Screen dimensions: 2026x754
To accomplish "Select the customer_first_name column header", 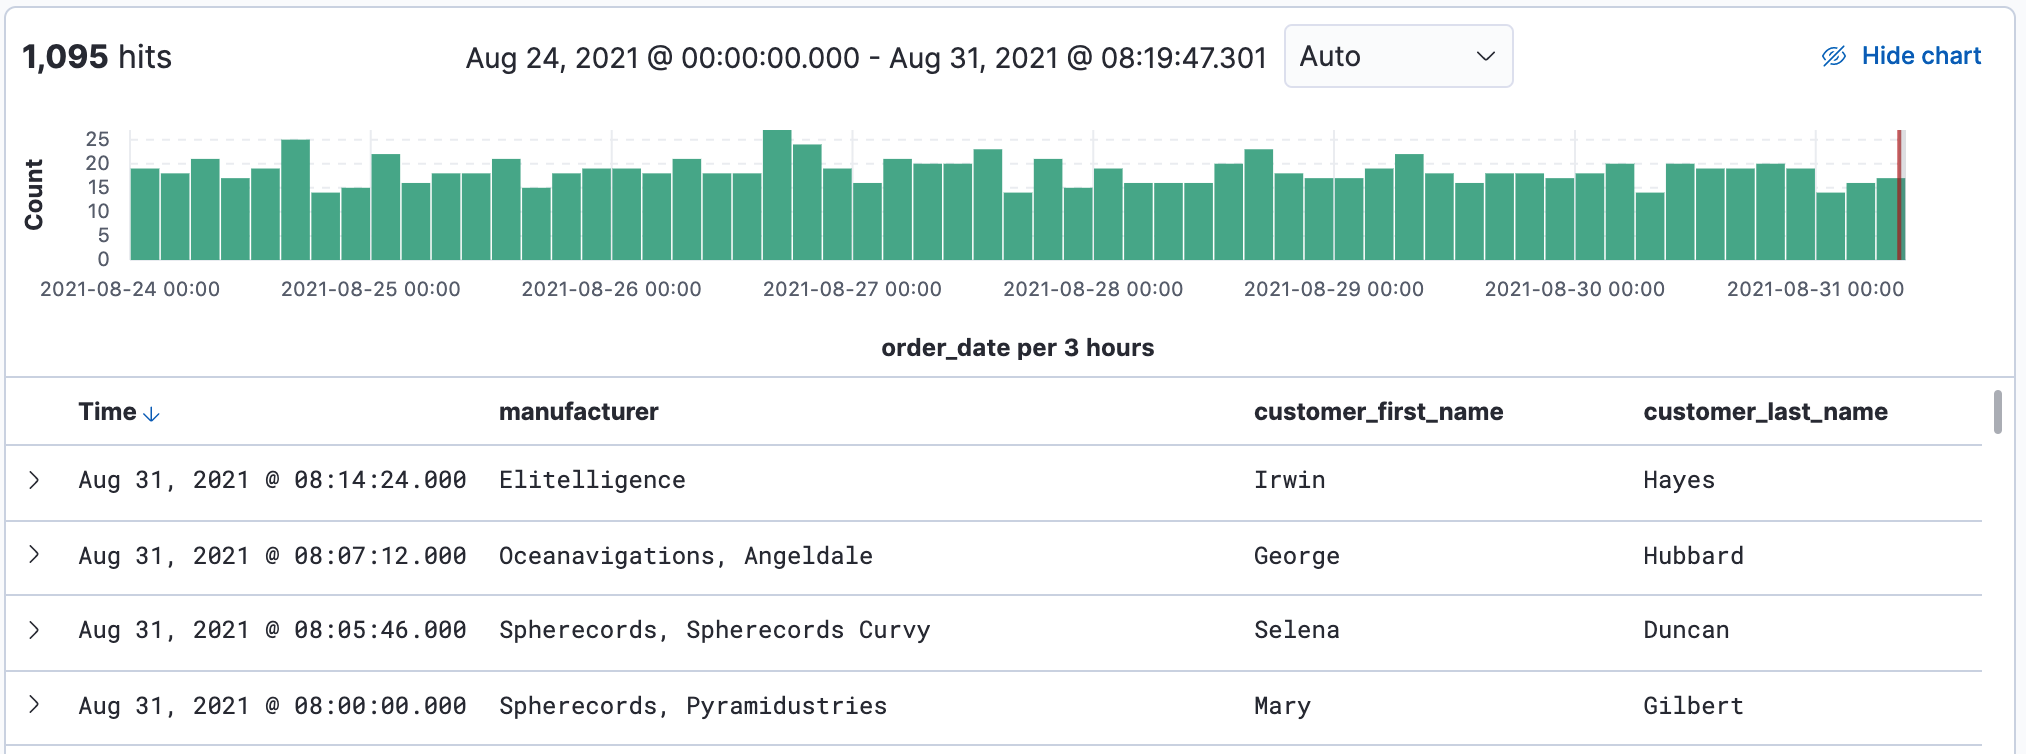I will (1378, 412).
